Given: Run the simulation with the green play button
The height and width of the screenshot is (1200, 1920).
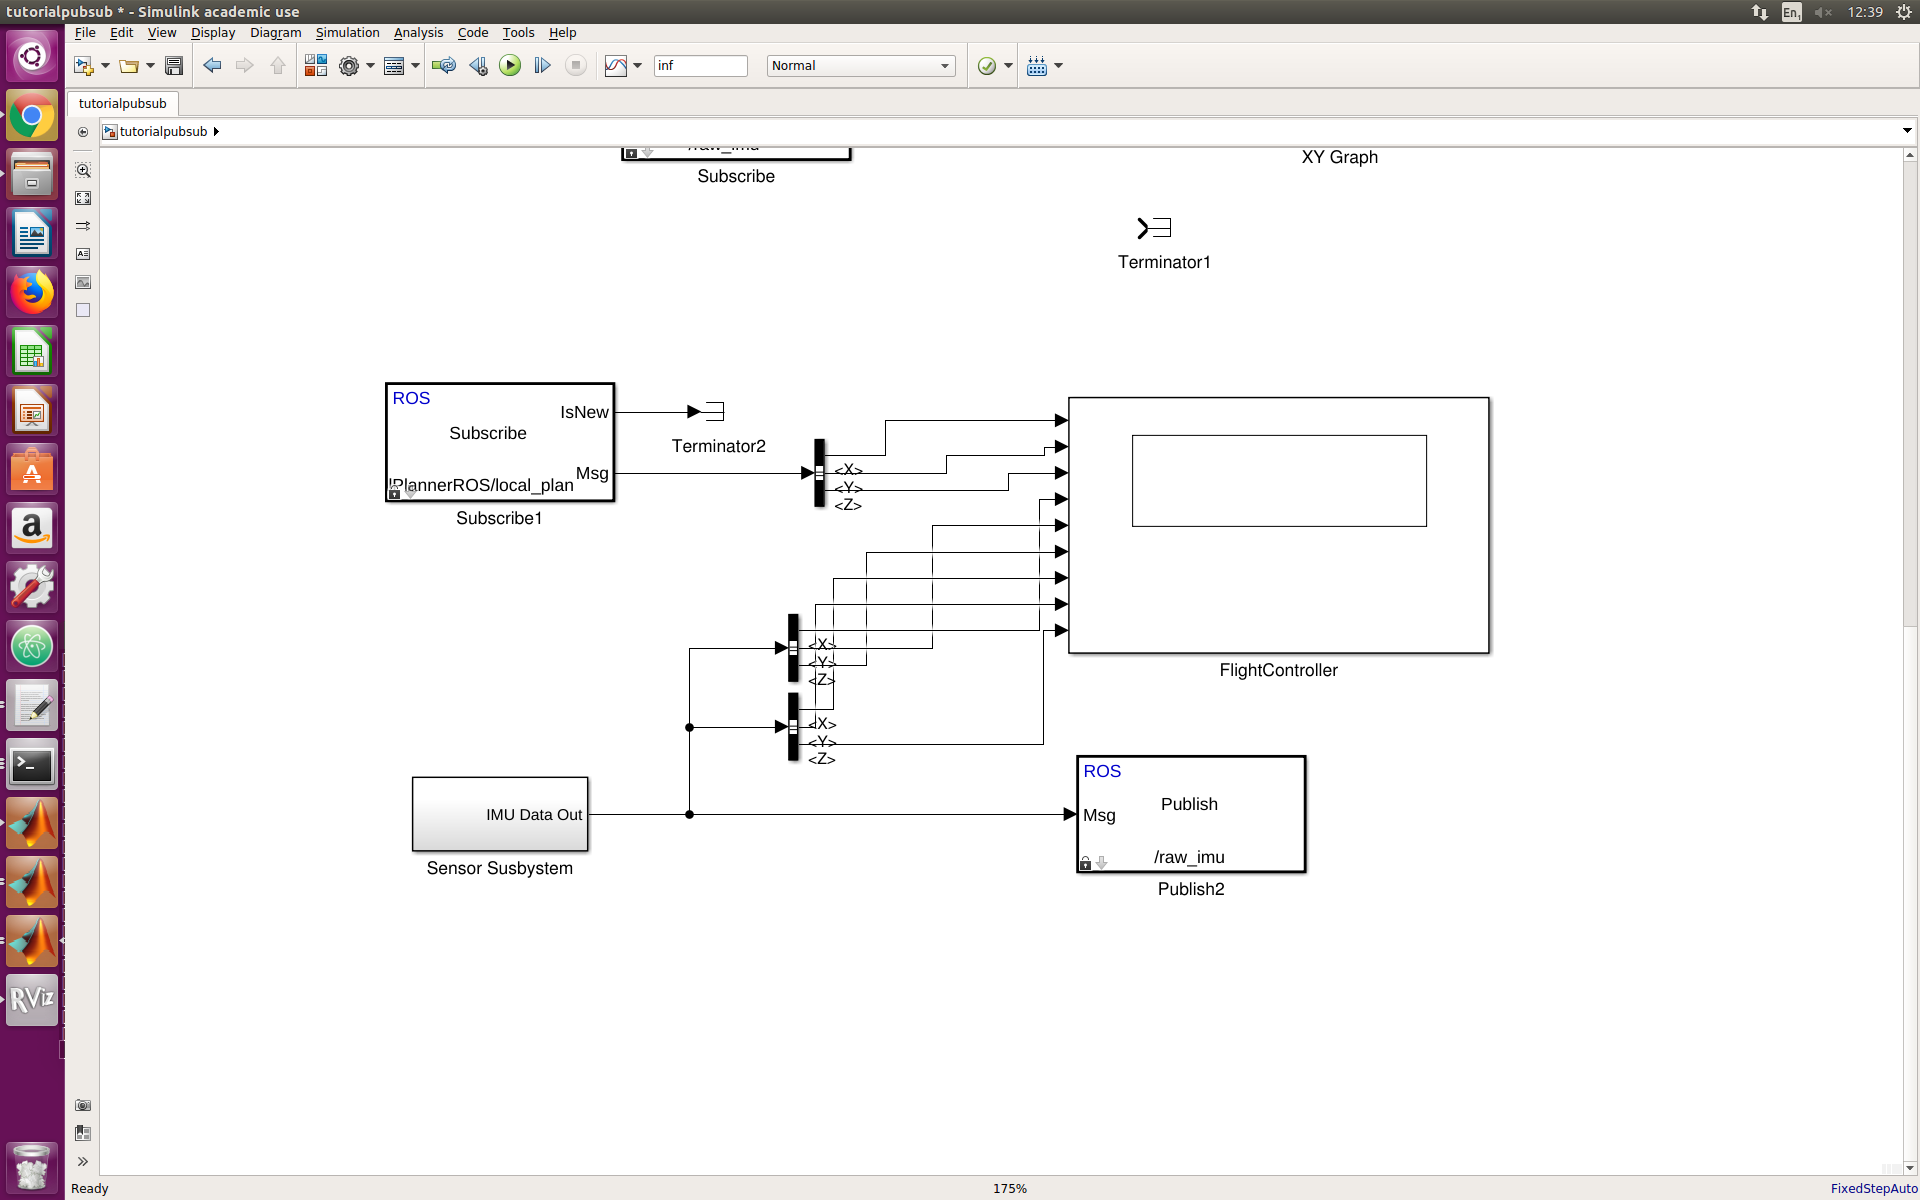Looking at the screenshot, I should [510, 66].
